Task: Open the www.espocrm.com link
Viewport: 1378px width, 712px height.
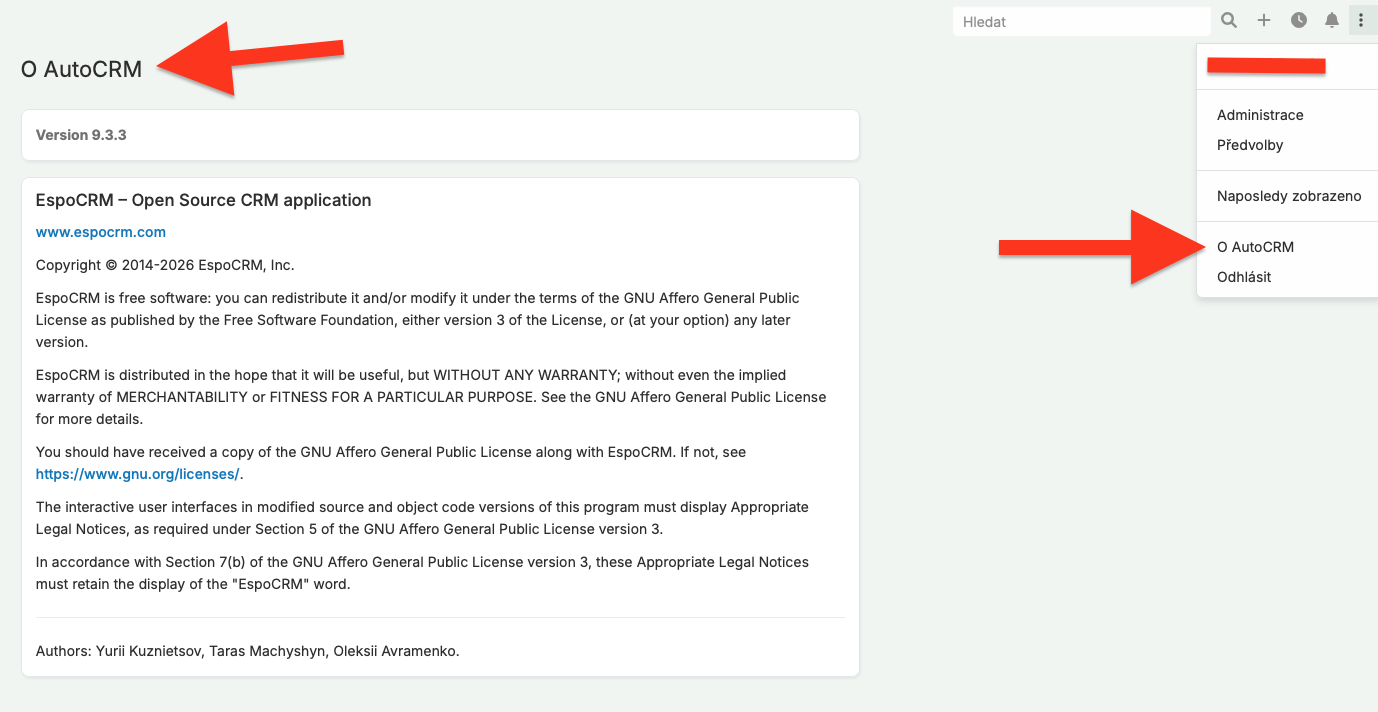Action: click(x=101, y=232)
